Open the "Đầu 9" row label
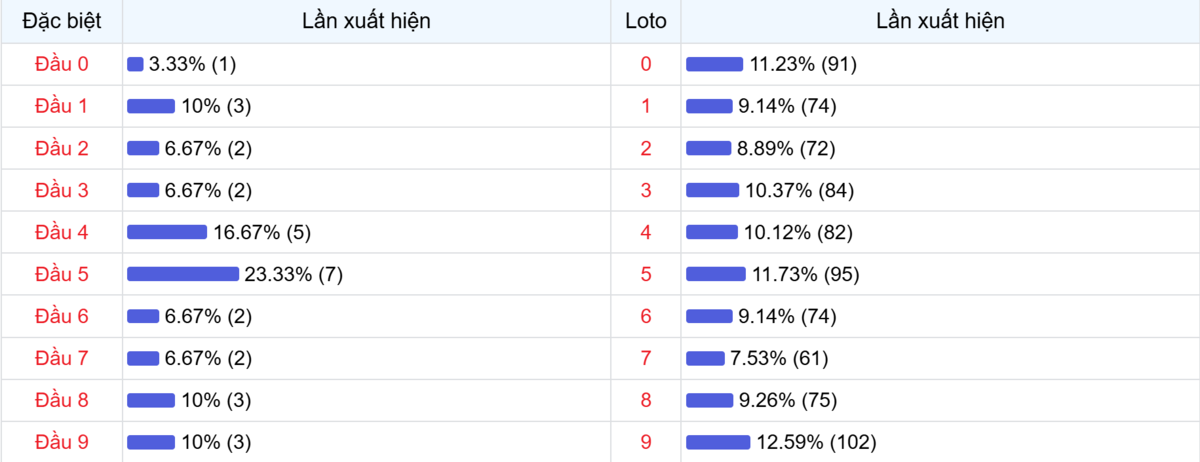This screenshot has height=462, width=1200. coord(62,442)
